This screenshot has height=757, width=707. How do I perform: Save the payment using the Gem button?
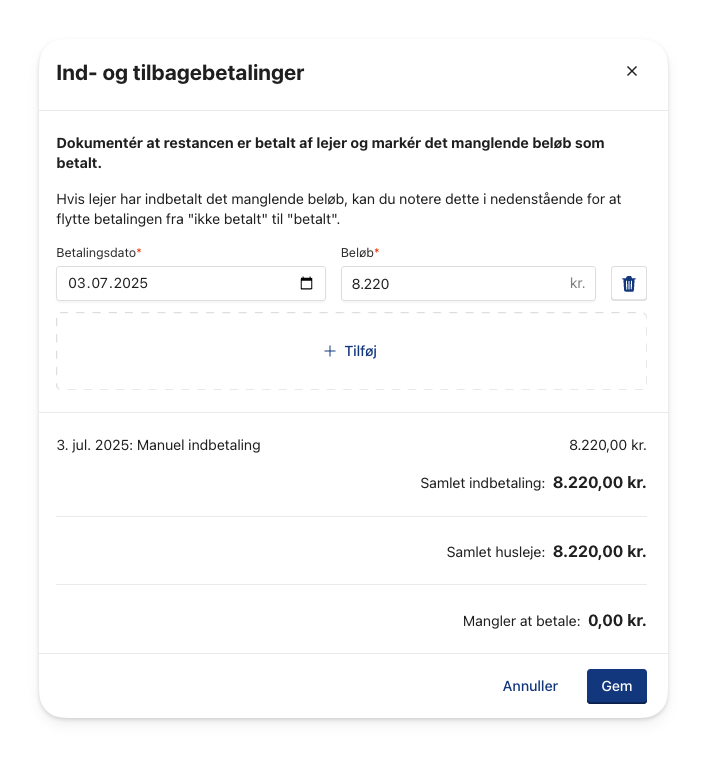pos(617,686)
